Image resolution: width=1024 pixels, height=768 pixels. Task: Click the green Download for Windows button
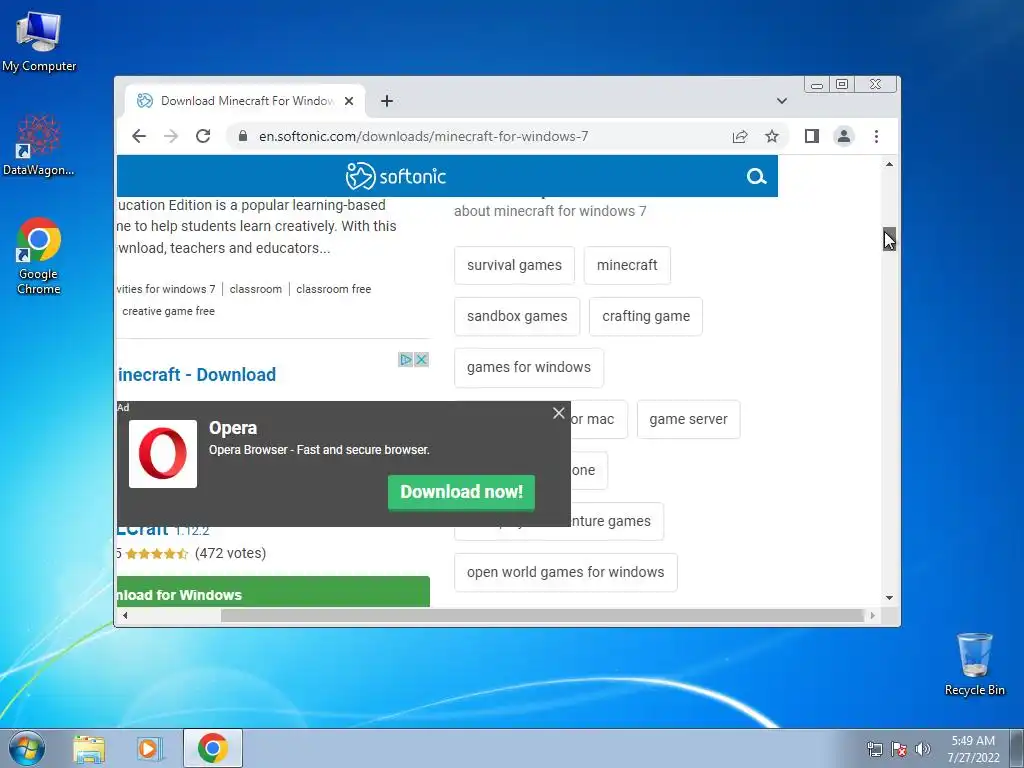pyautogui.click(x=273, y=592)
